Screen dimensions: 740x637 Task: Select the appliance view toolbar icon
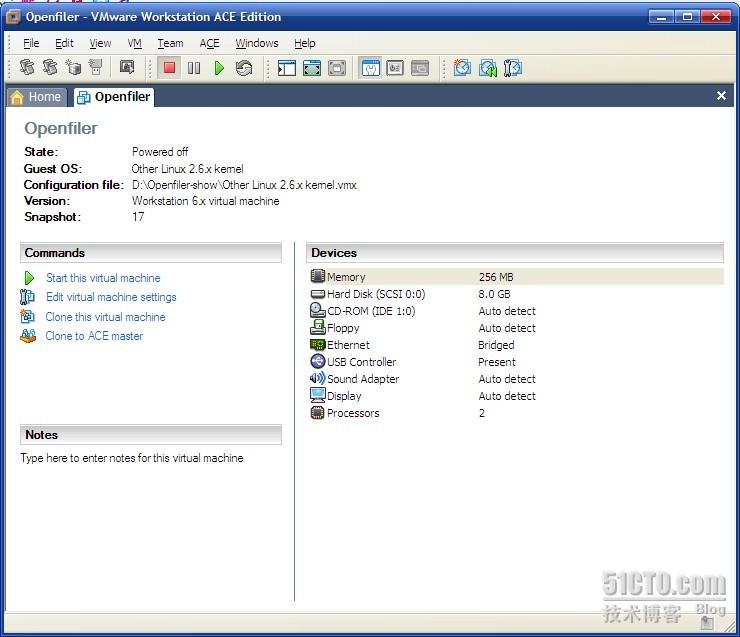[x=395, y=68]
